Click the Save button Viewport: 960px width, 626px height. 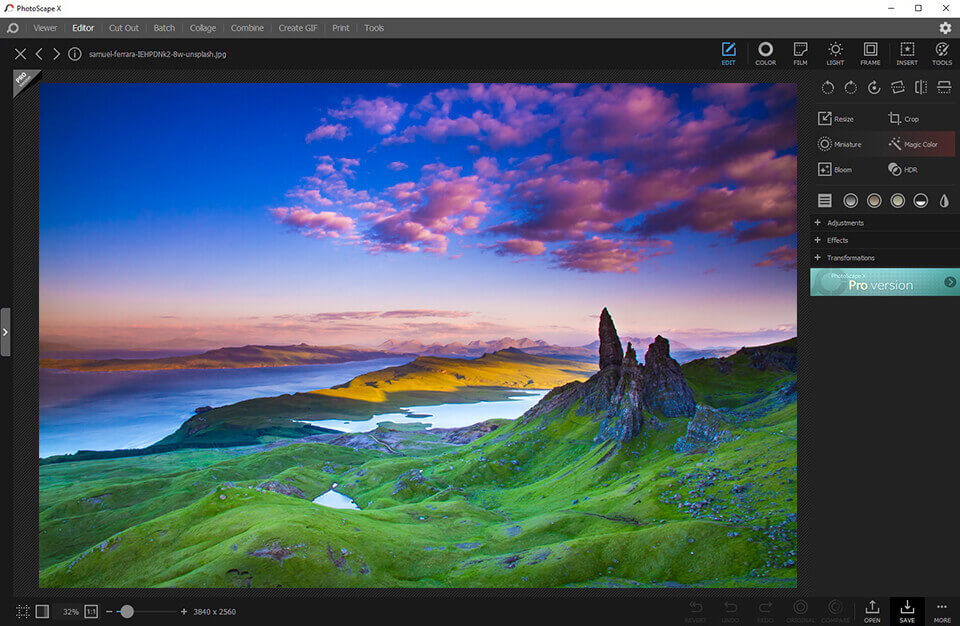[907, 611]
